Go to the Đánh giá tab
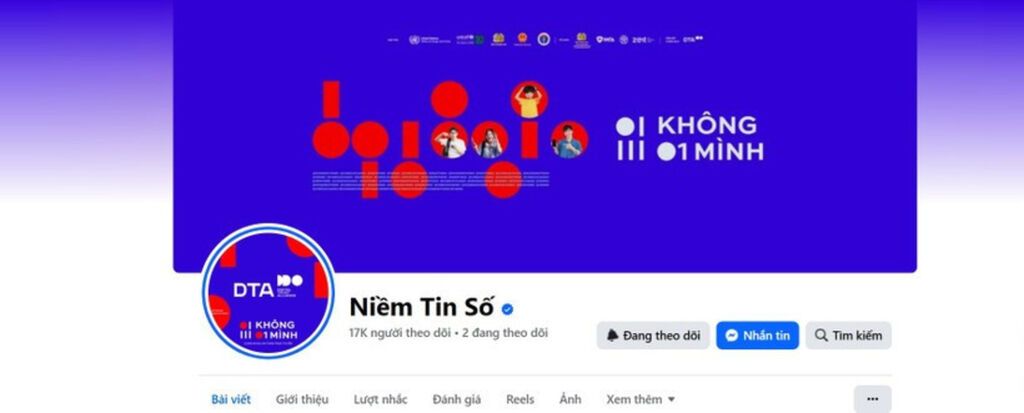The height and width of the screenshot is (413, 1024). 456,399
